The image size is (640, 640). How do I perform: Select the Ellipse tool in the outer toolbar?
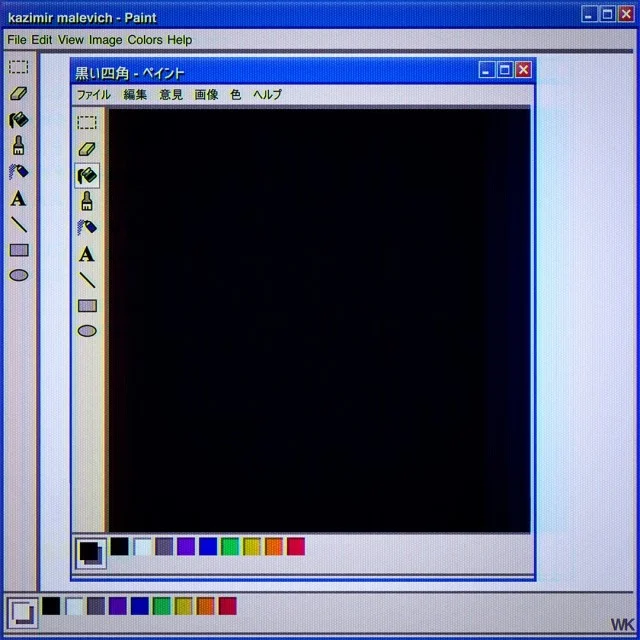pos(18,275)
